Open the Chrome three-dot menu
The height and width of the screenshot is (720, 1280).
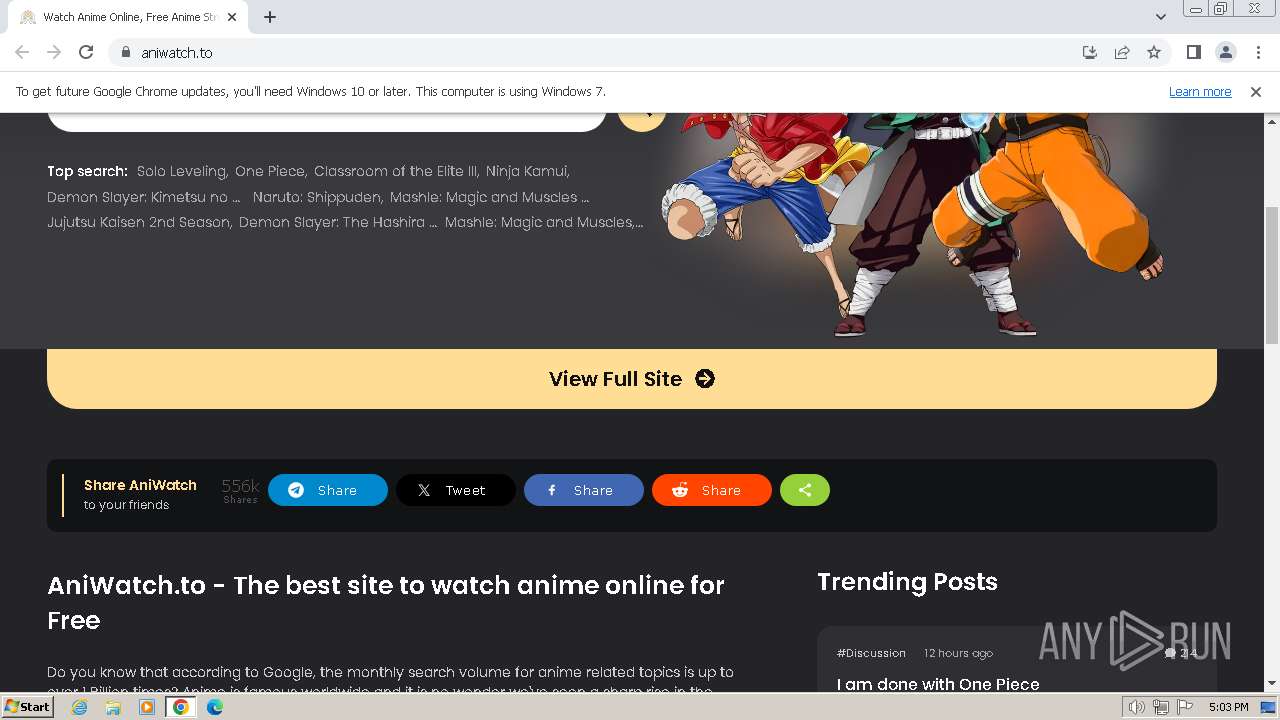click(1258, 52)
